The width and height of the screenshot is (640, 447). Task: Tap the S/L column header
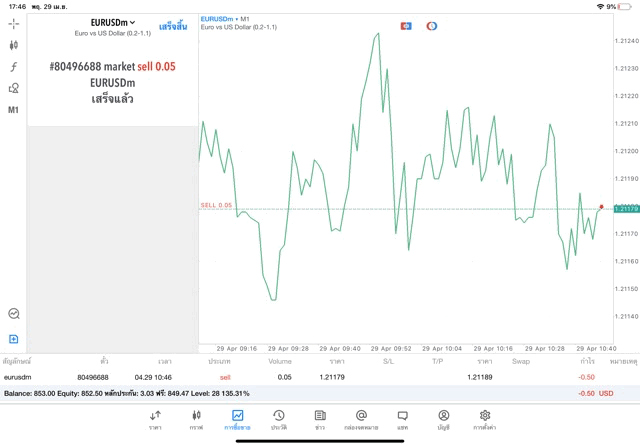(x=388, y=361)
